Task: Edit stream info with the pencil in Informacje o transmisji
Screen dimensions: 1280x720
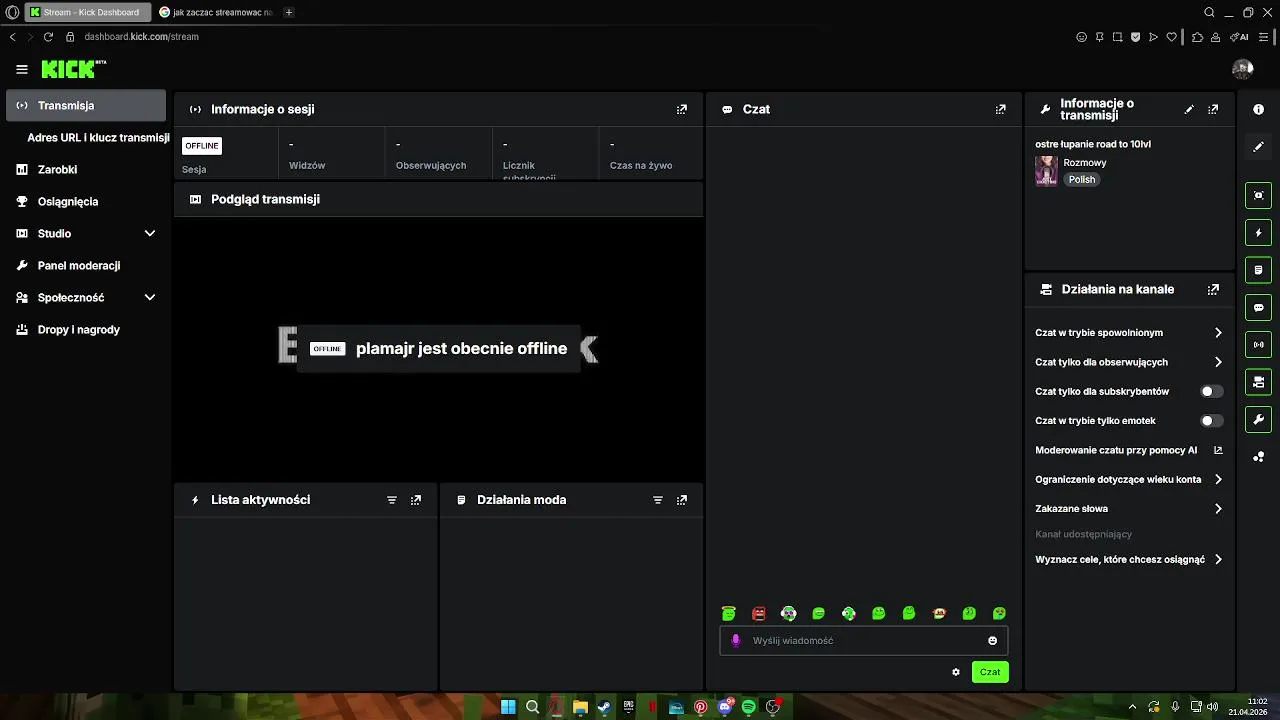Action: point(1189,109)
